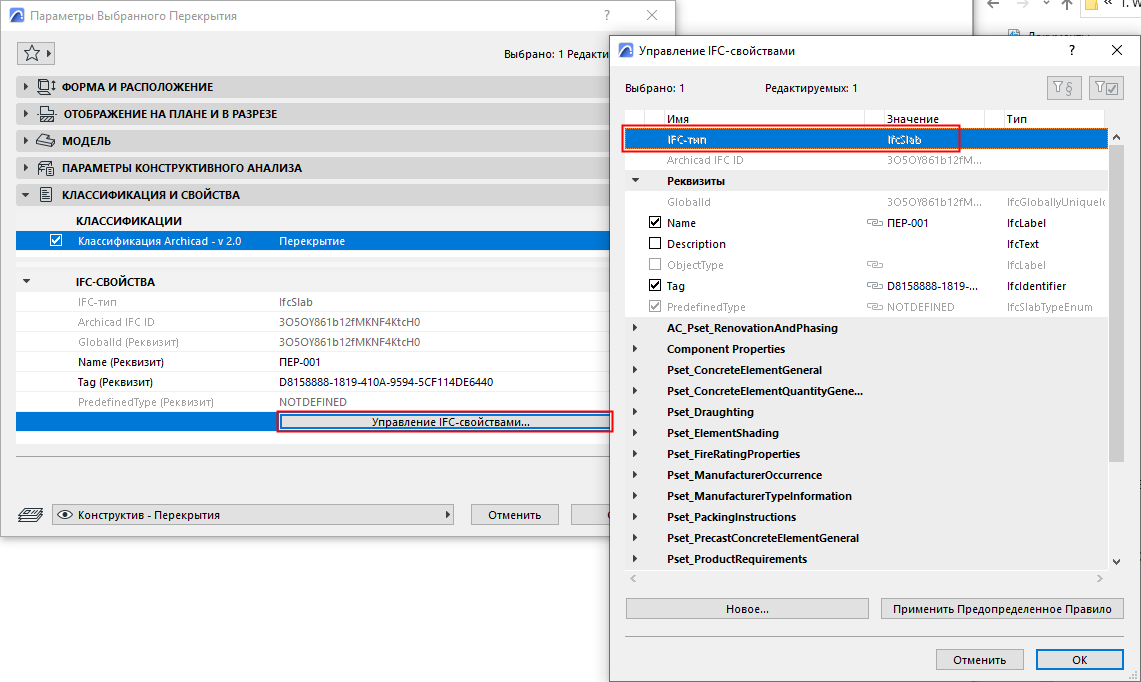Confirm the IFC properties dialog with OK
The width and height of the screenshot is (1141, 682).
point(1079,659)
